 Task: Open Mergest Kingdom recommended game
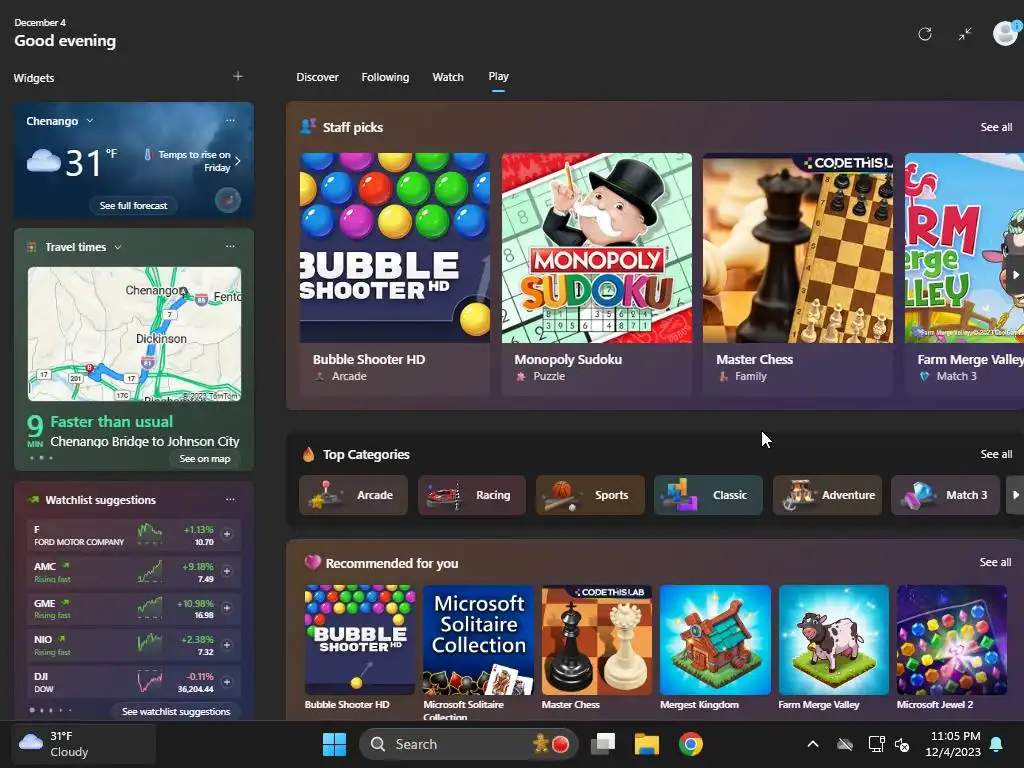coord(715,647)
